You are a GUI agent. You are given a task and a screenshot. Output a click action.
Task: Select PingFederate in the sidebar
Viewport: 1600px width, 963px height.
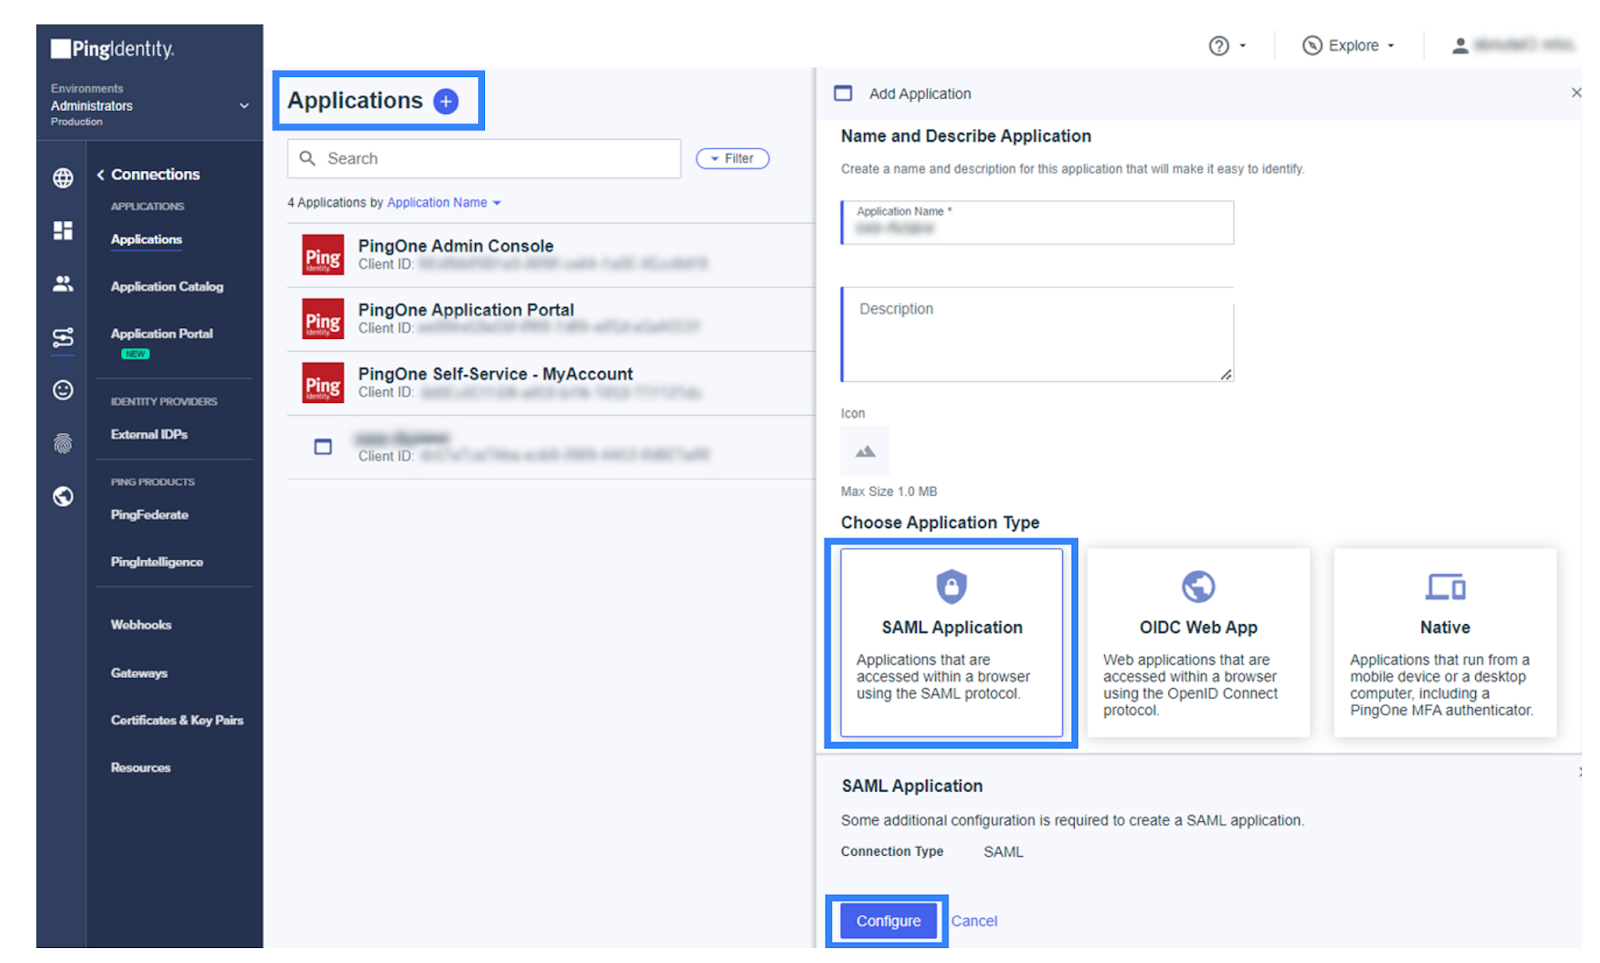point(149,515)
